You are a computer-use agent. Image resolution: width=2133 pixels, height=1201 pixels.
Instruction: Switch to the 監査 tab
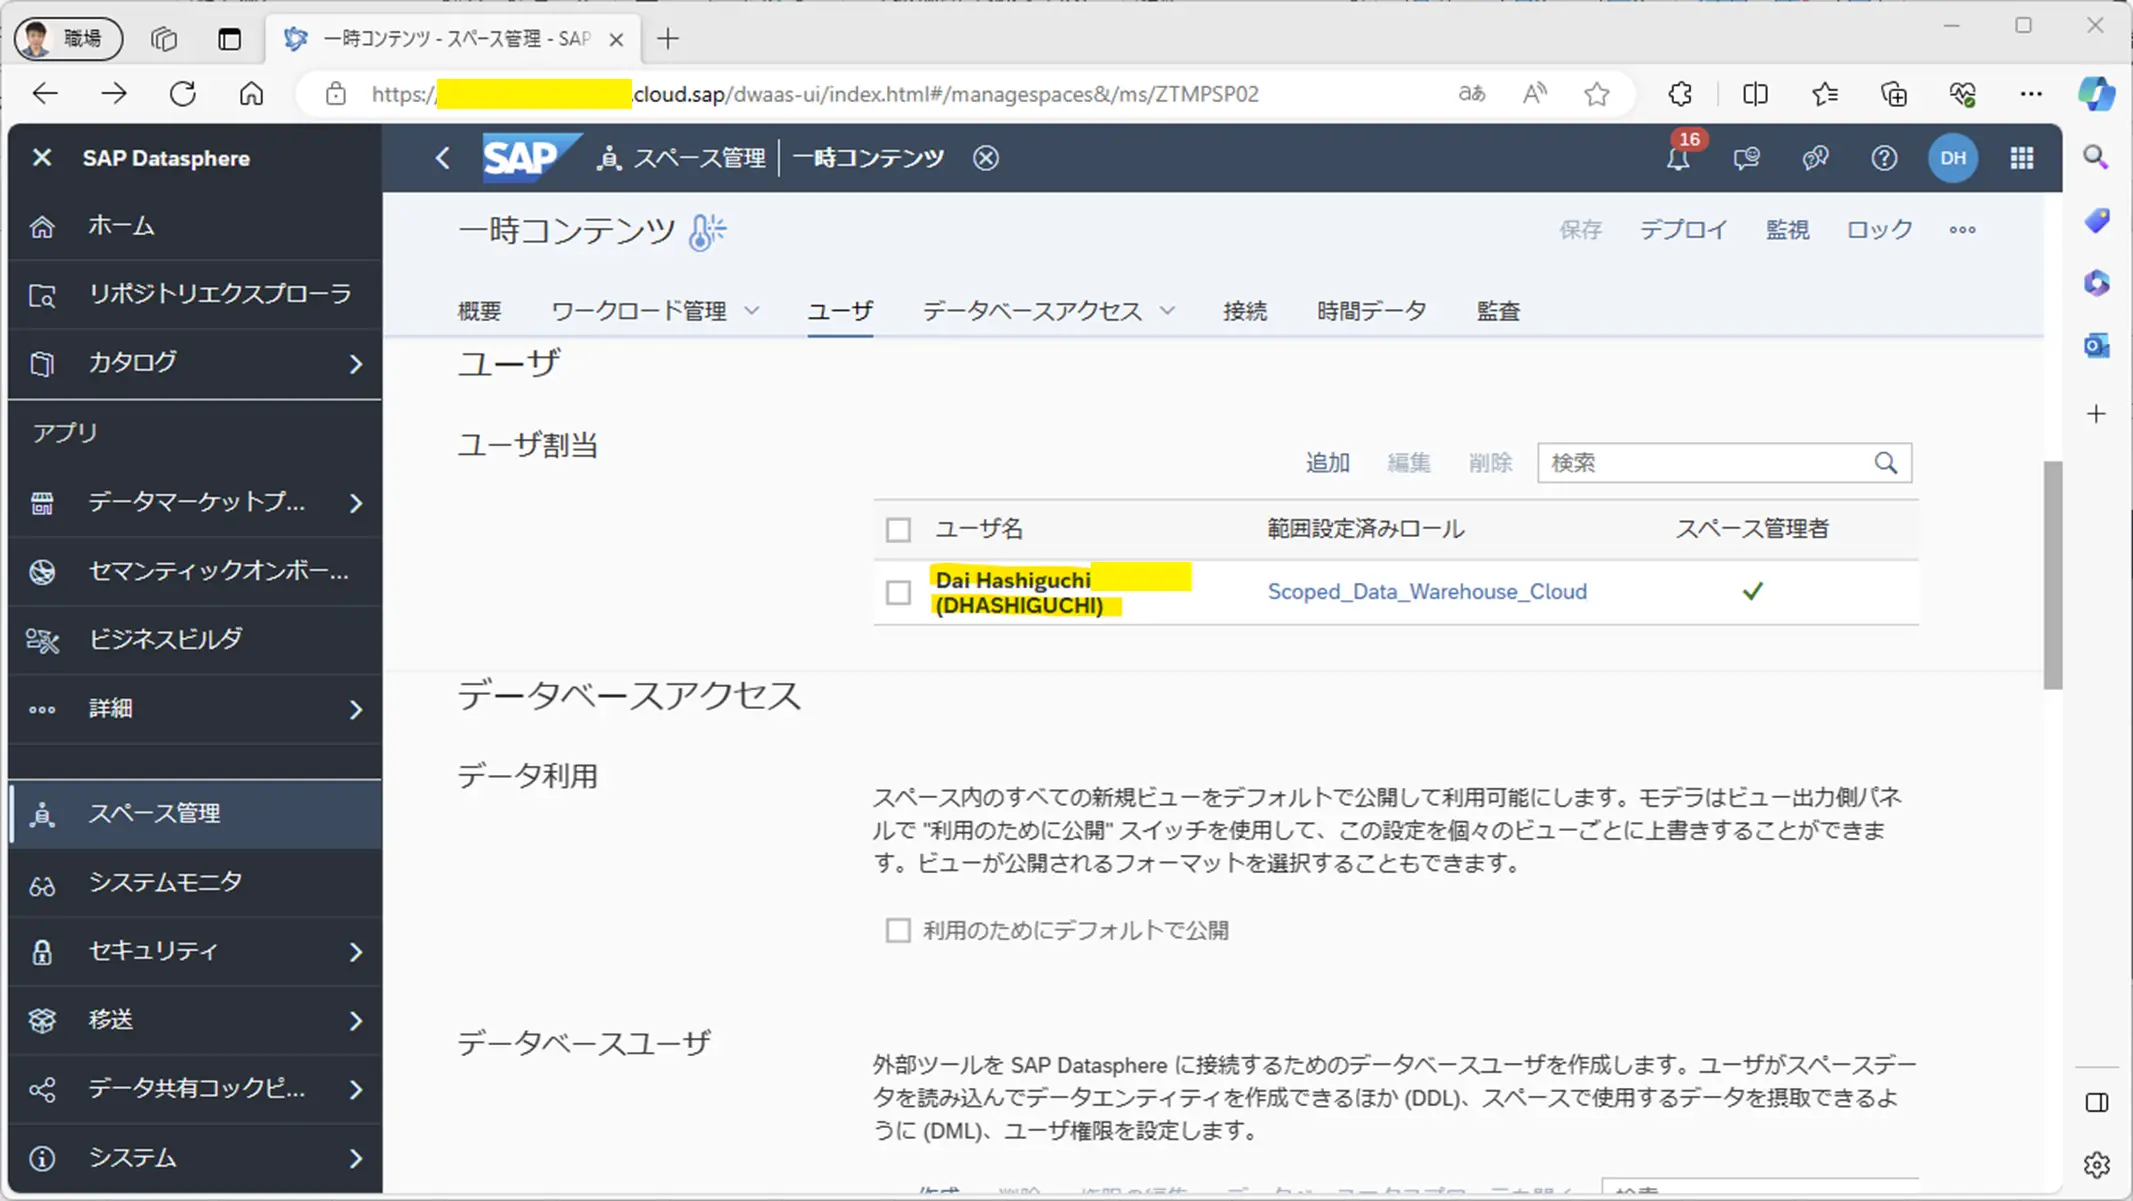(x=1498, y=311)
